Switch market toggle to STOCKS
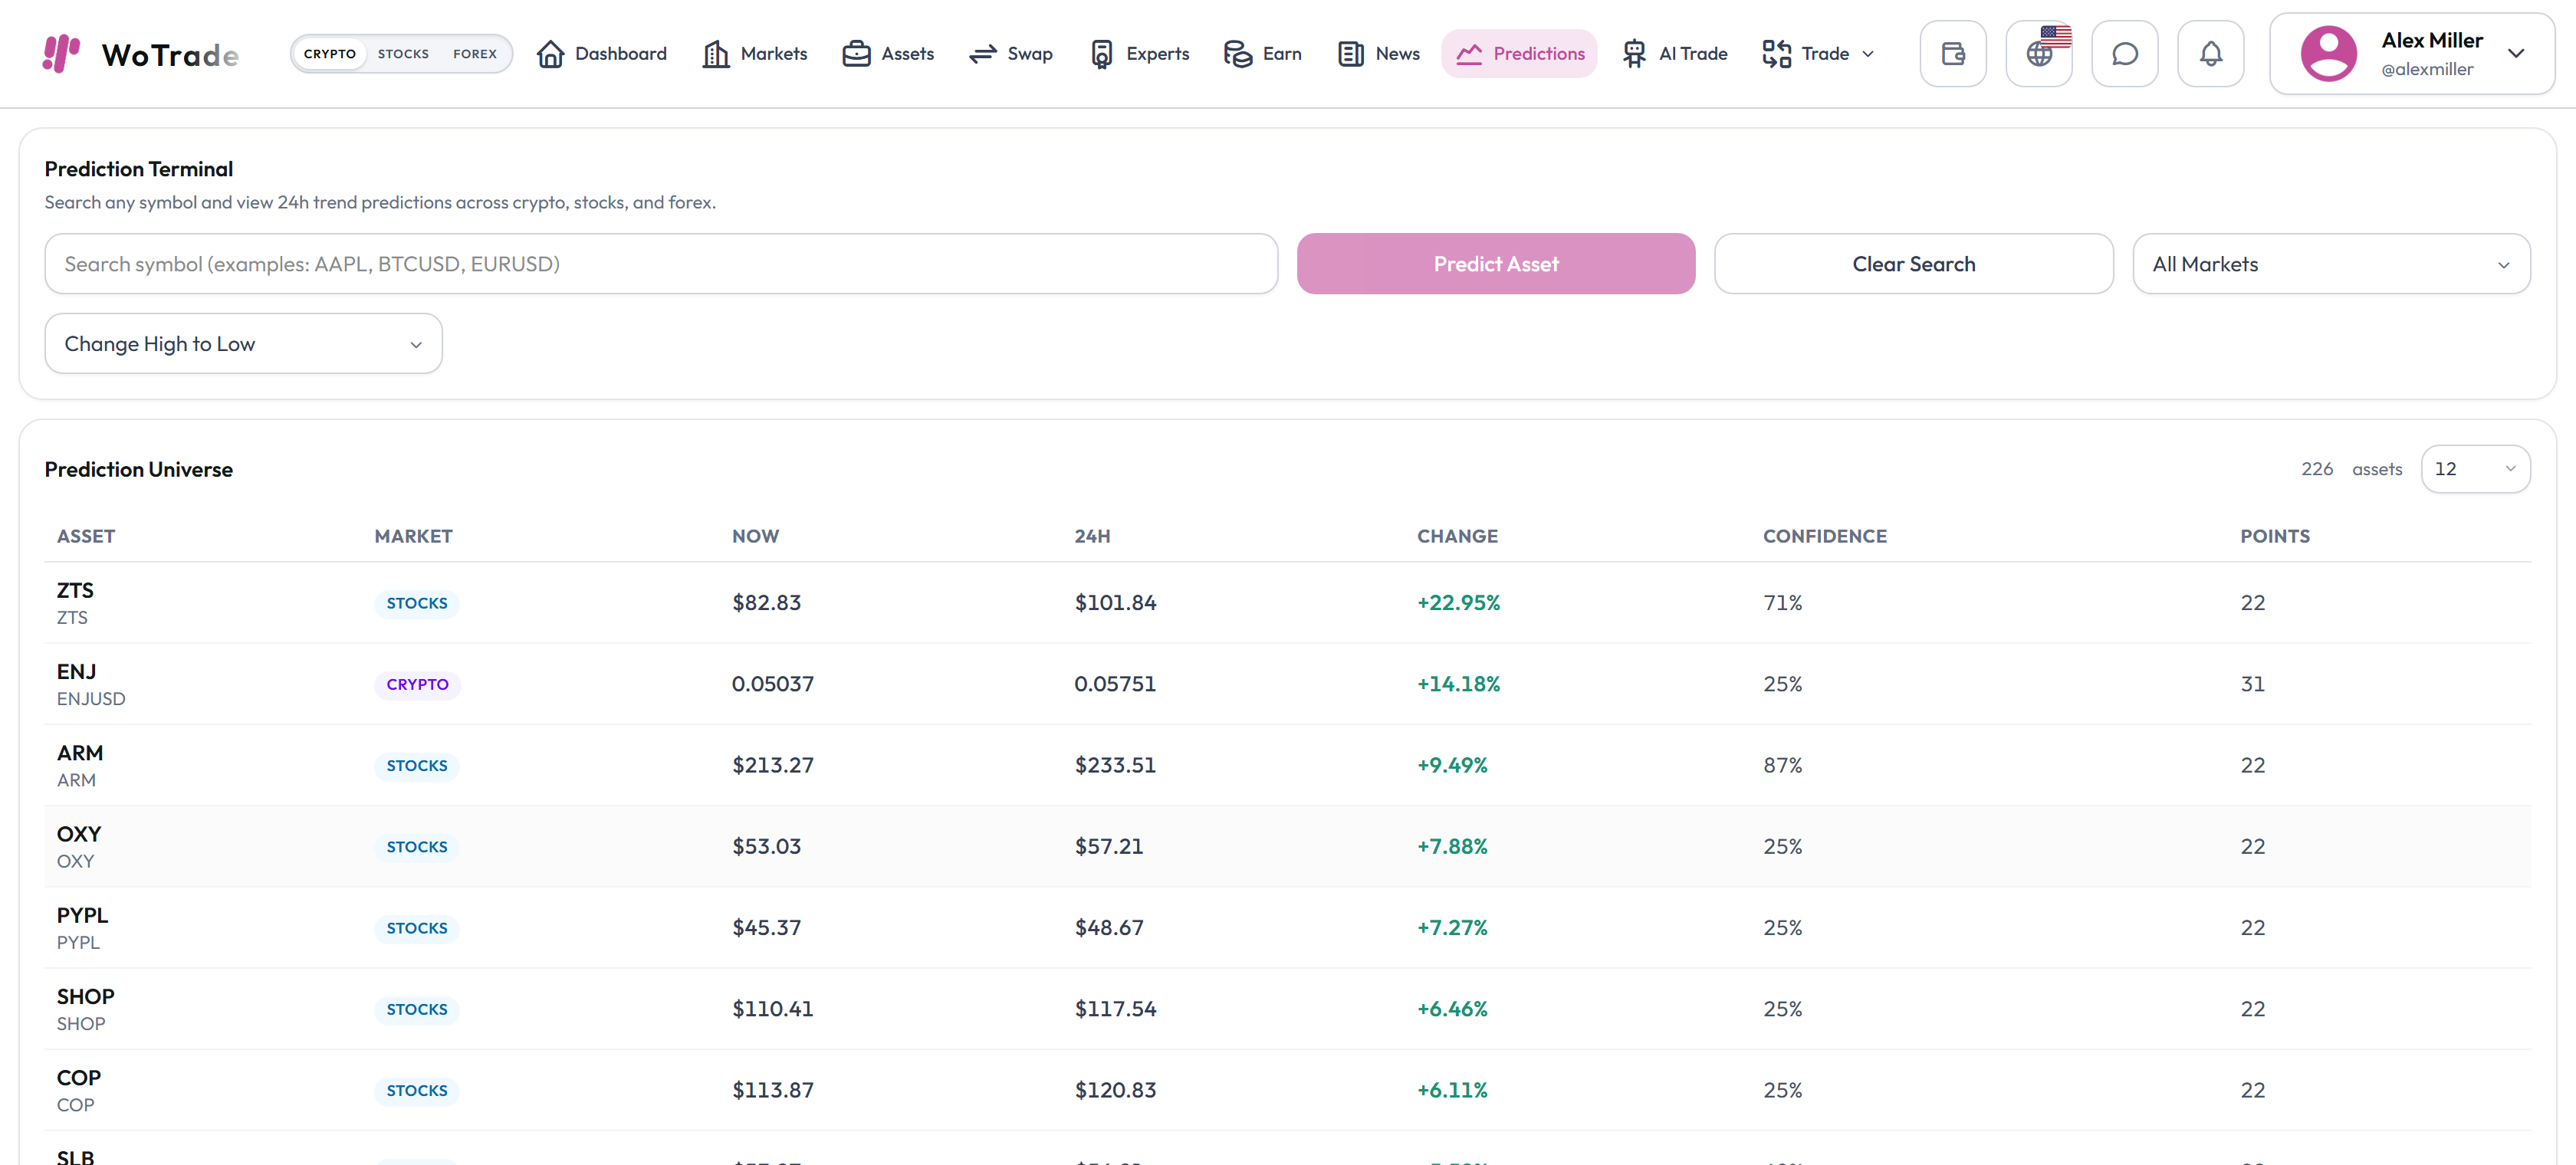 403,54
